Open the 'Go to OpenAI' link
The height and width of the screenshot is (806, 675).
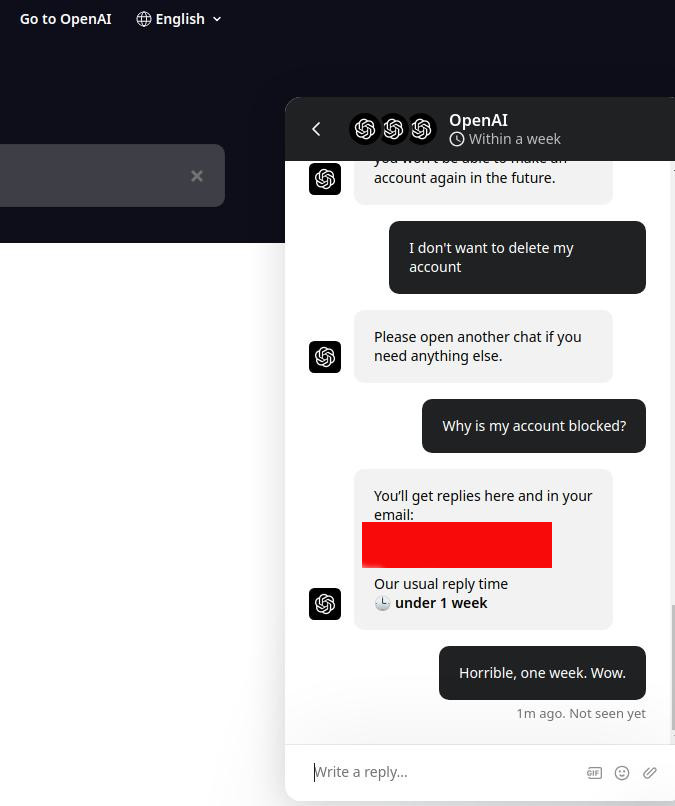[x=66, y=19]
